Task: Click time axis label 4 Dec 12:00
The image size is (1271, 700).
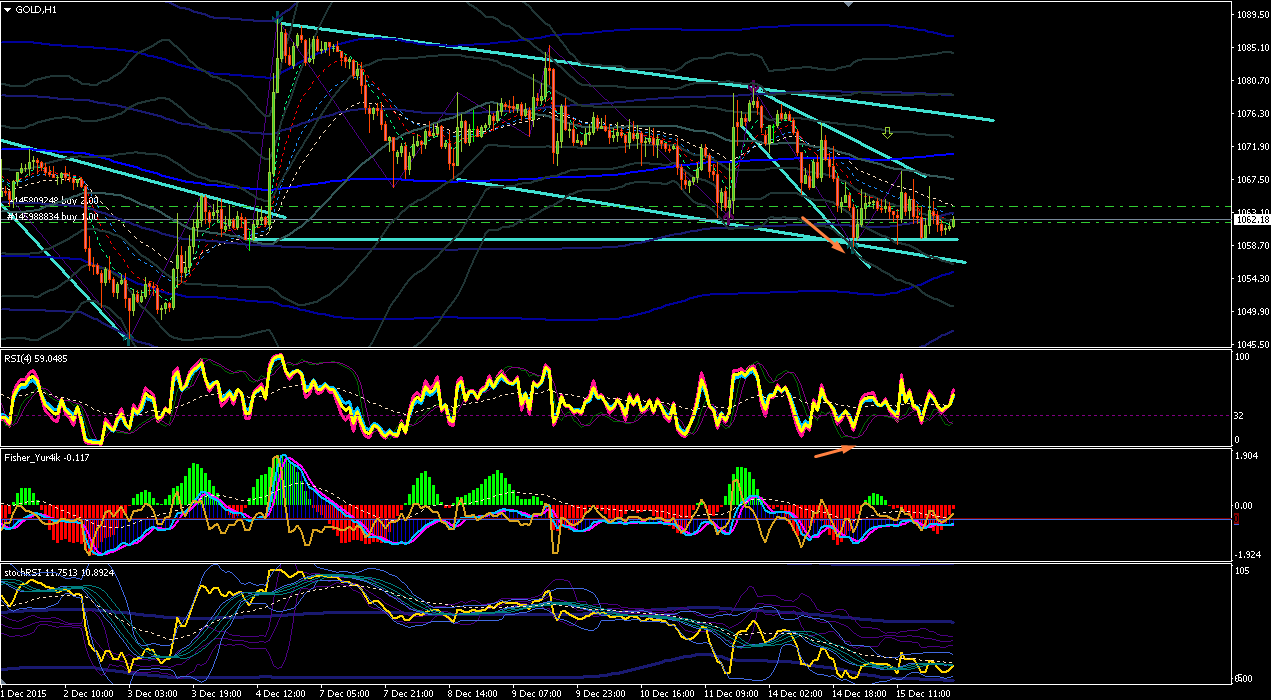Action: tap(283, 692)
